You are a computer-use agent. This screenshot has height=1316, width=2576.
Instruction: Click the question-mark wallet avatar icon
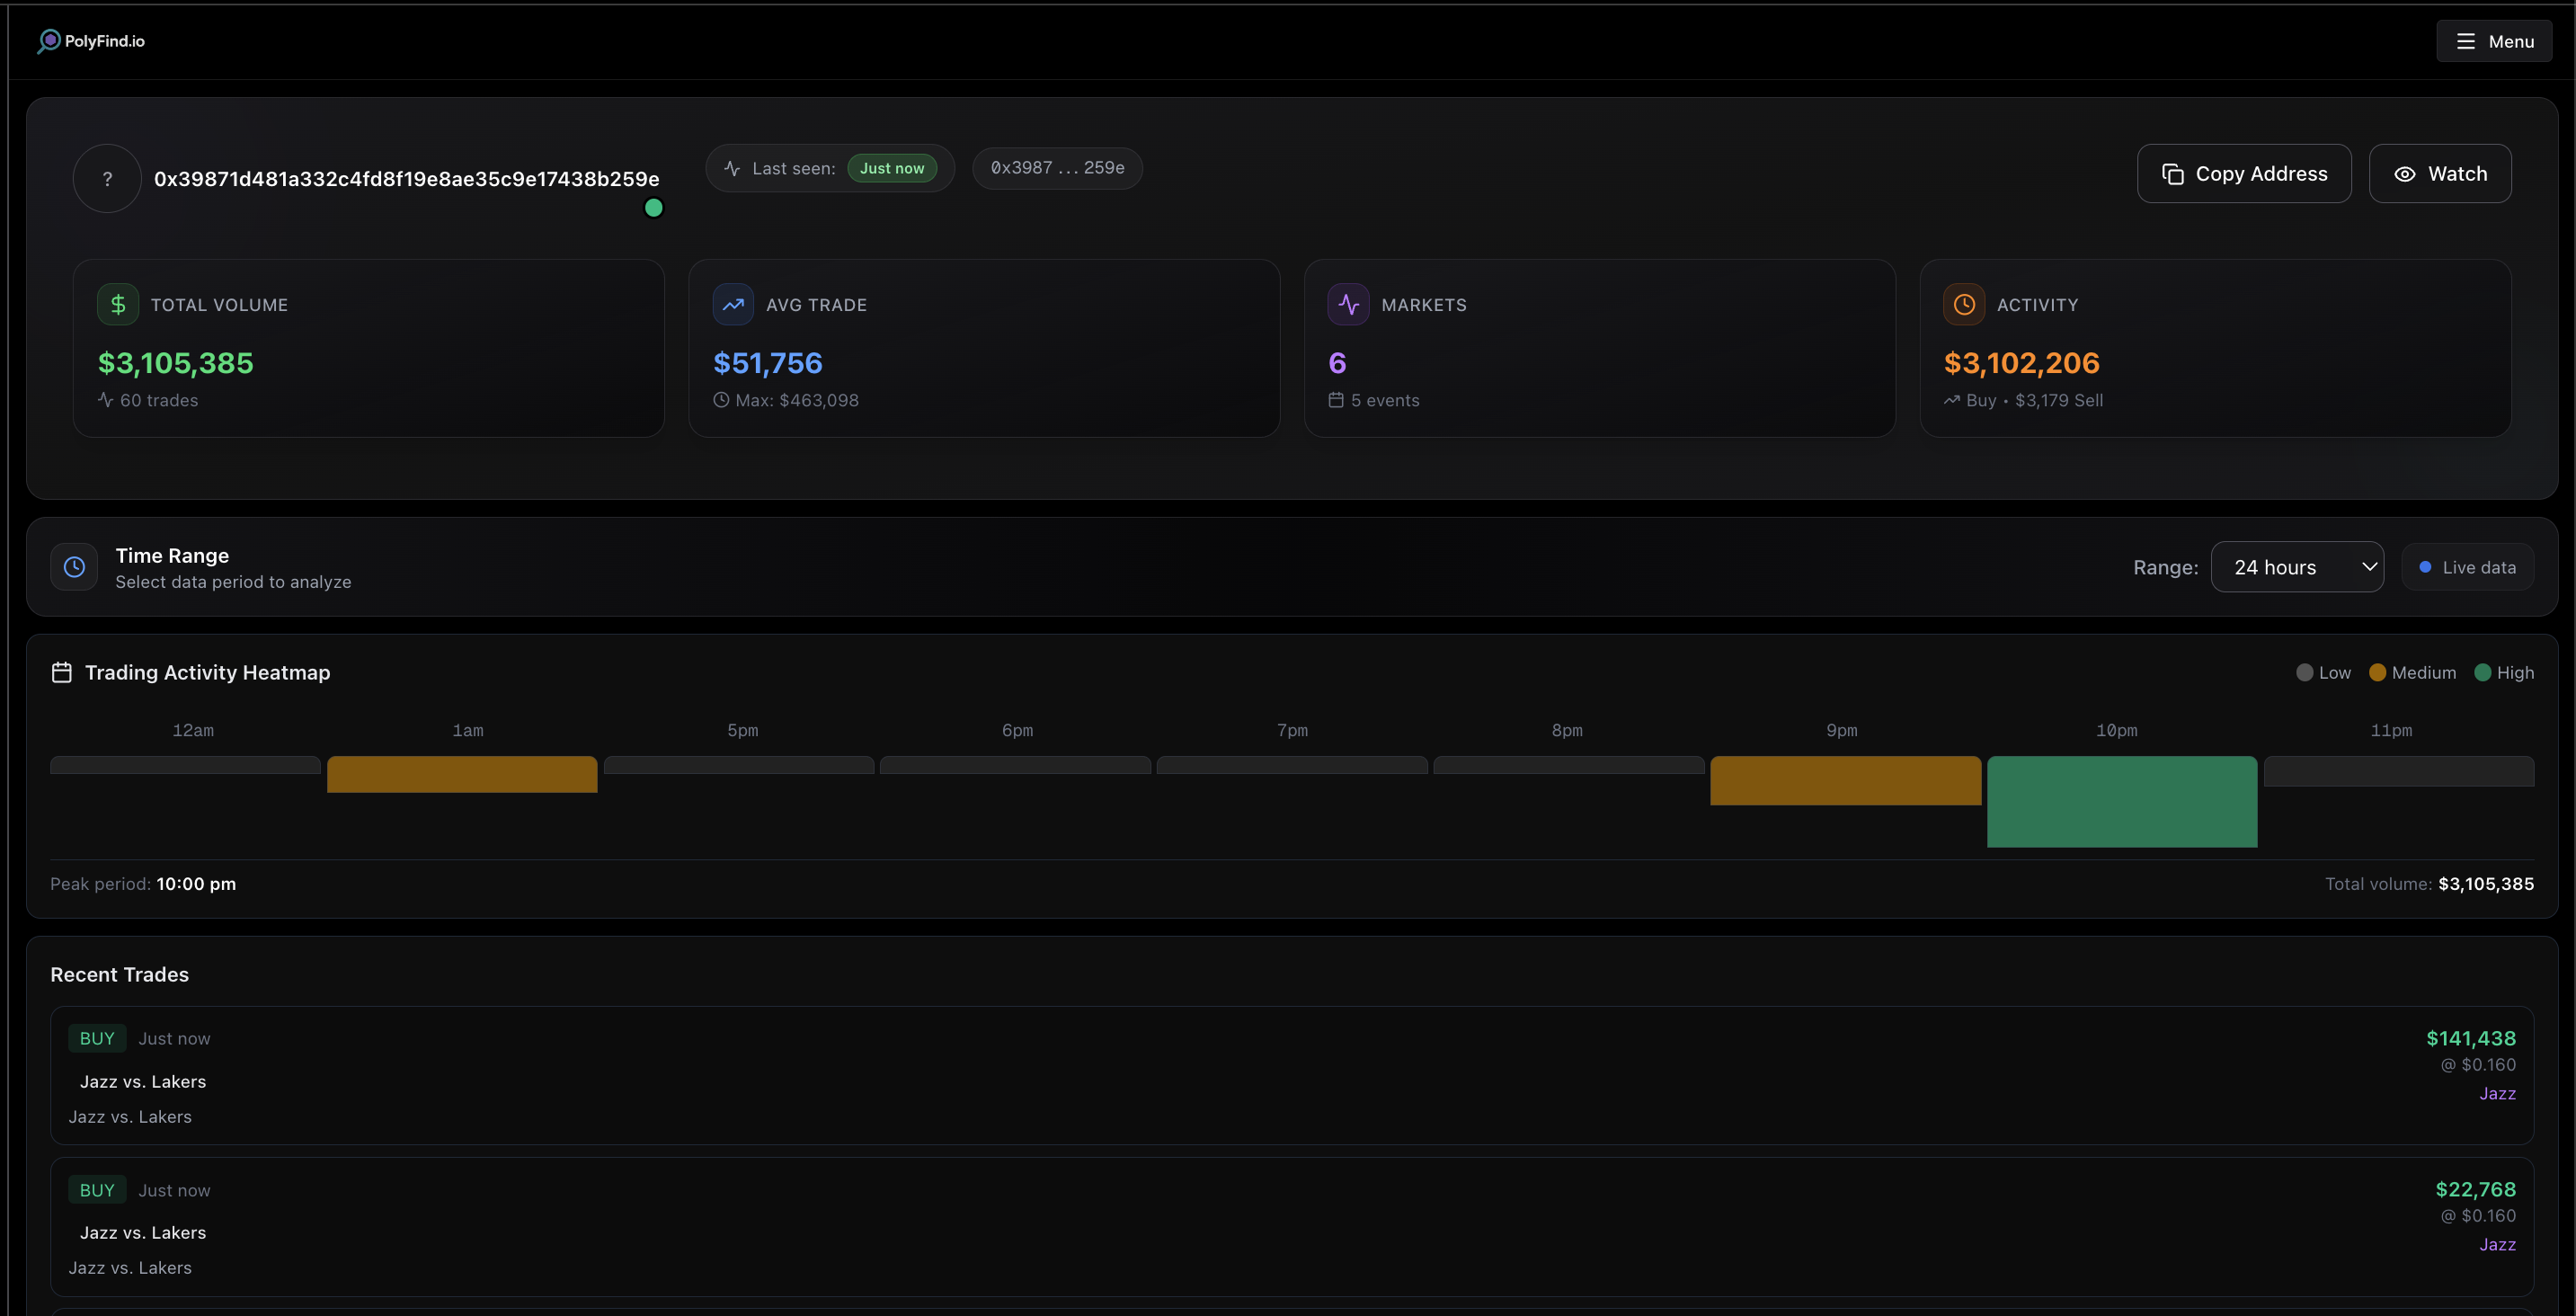[x=106, y=177]
